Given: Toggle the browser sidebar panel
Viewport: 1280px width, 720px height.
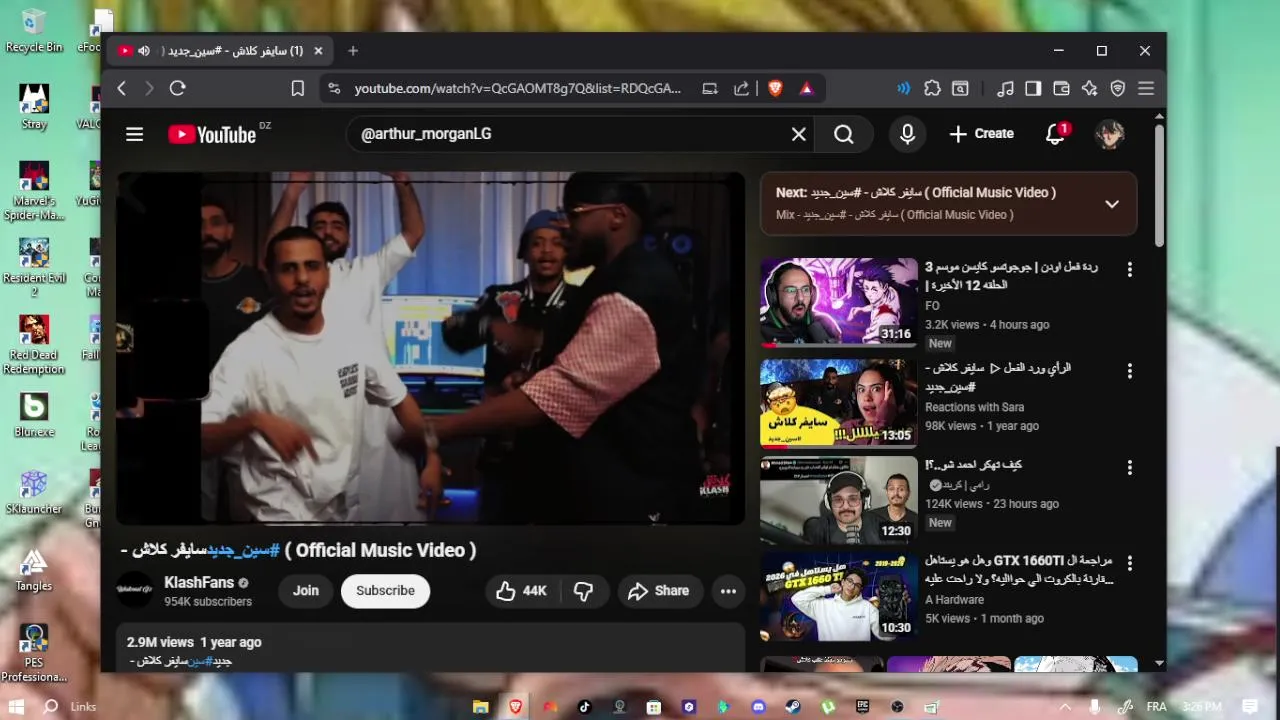Looking at the screenshot, I should [1033, 88].
